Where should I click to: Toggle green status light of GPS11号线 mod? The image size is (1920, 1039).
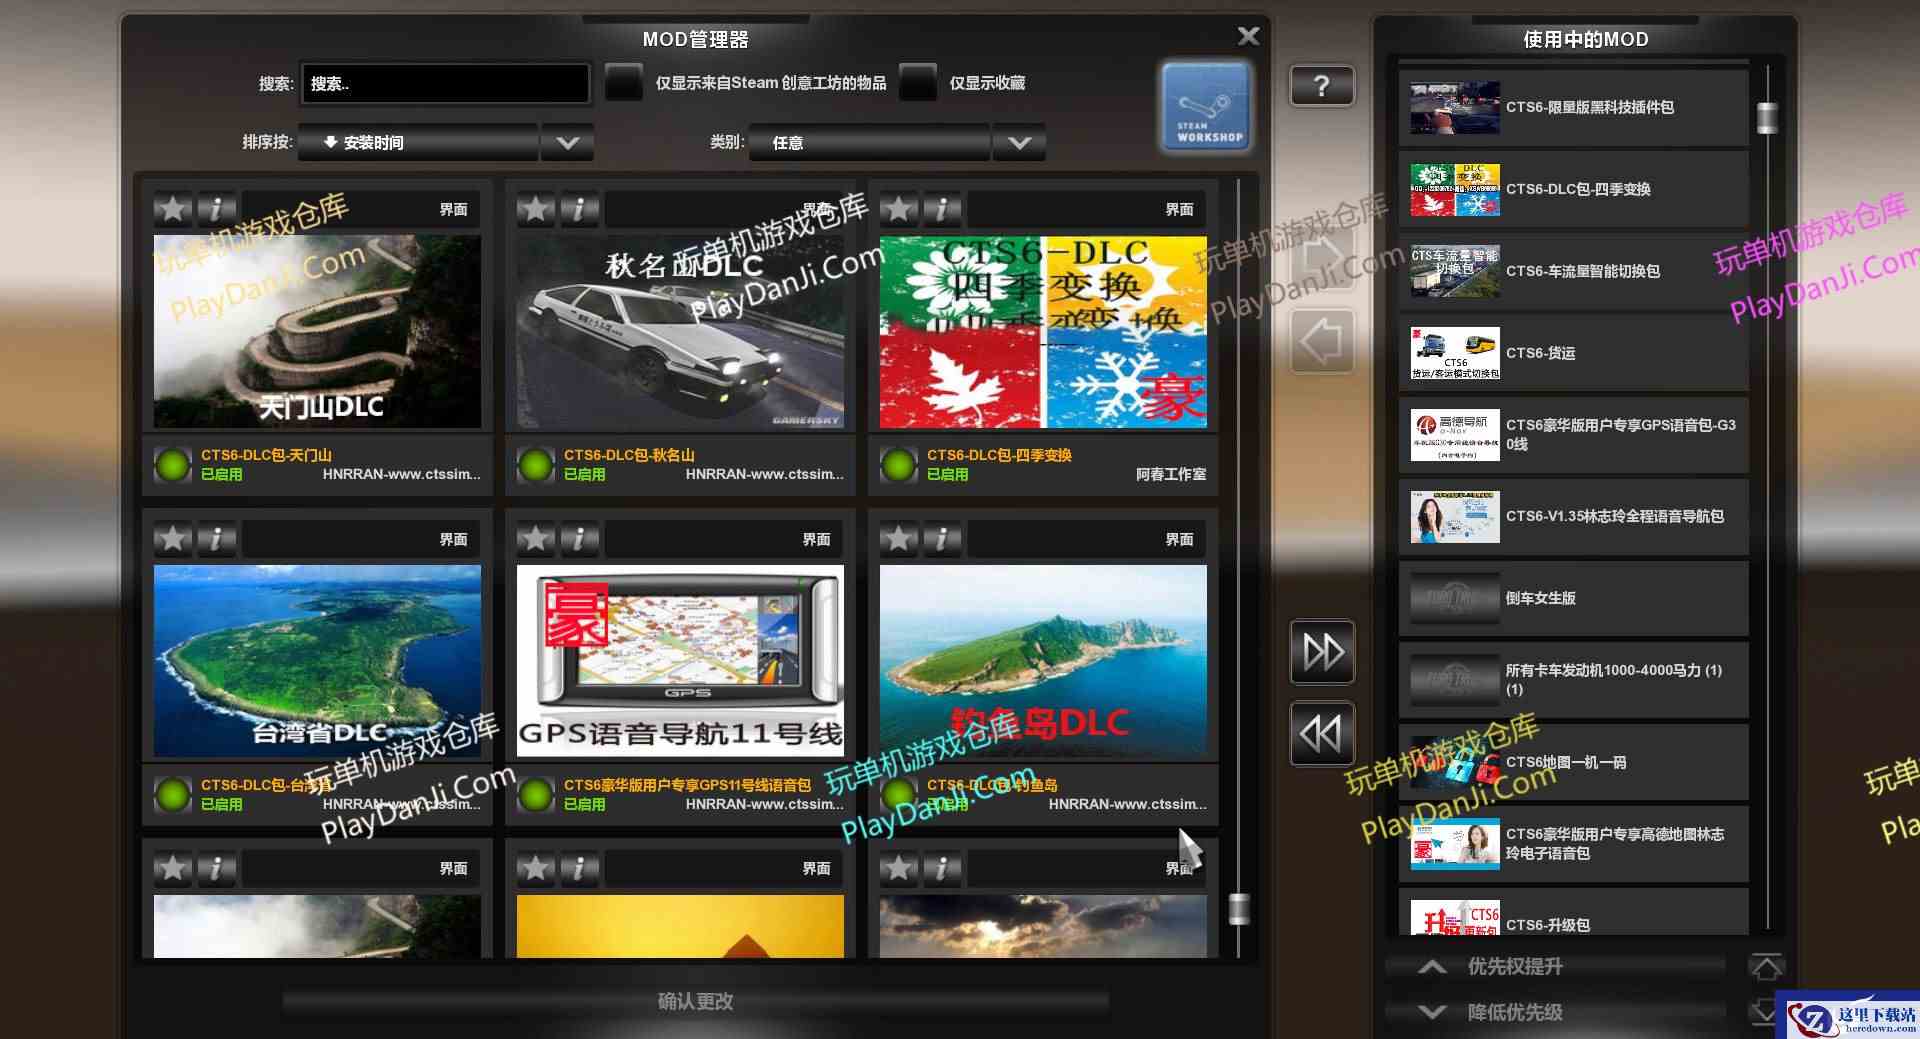(x=536, y=794)
